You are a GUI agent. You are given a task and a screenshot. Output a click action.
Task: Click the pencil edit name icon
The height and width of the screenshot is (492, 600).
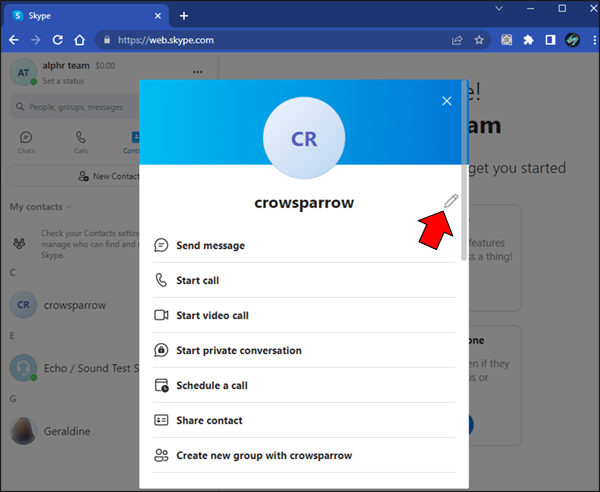451,201
